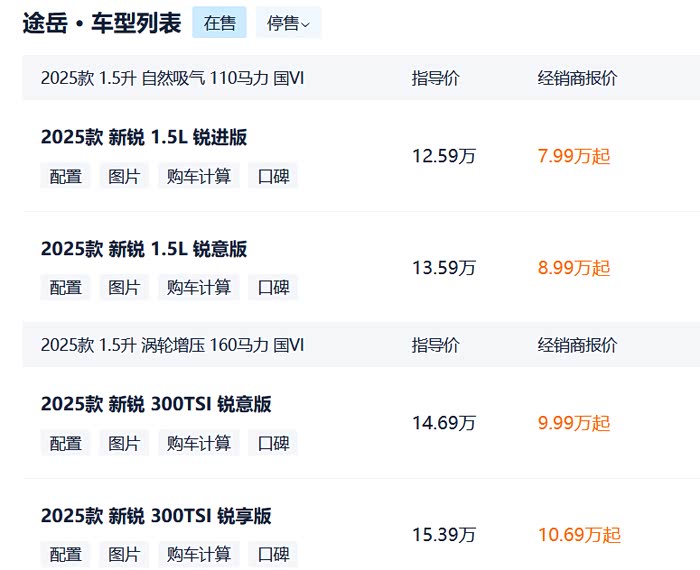
Task: Select the 在售 tab
Action: pyautogui.click(x=219, y=23)
